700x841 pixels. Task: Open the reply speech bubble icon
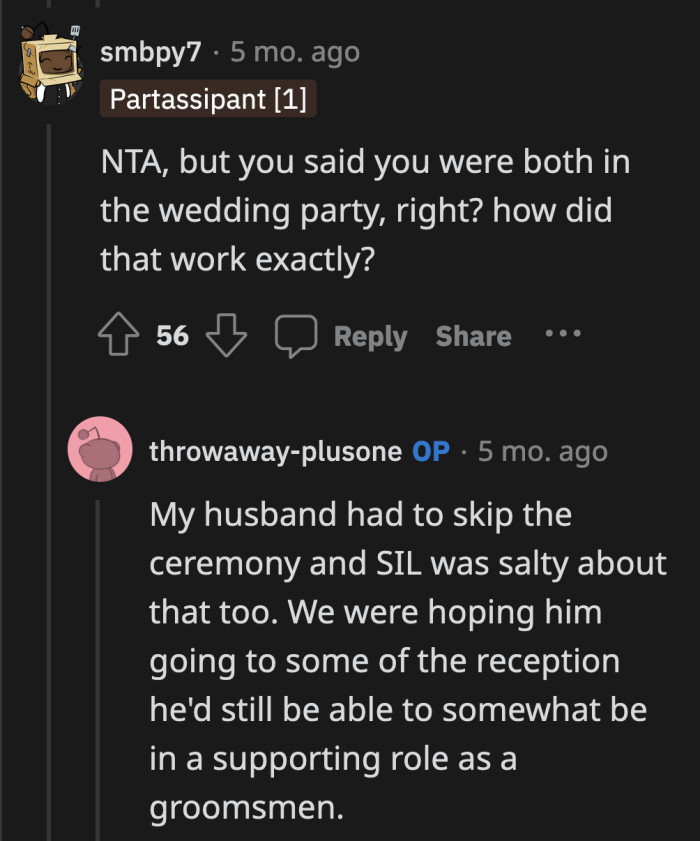[x=296, y=336]
